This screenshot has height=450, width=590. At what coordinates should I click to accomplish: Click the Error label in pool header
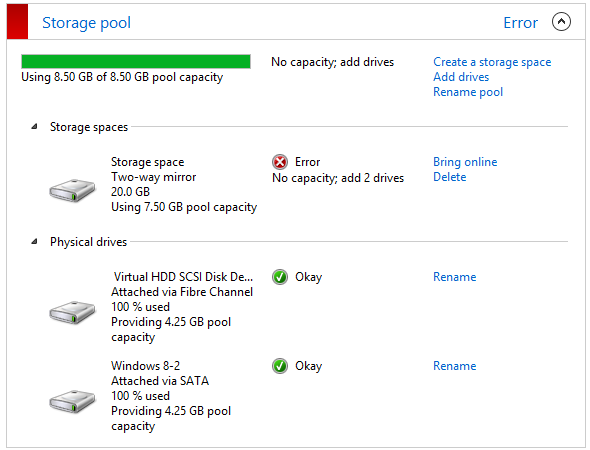coord(520,23)
